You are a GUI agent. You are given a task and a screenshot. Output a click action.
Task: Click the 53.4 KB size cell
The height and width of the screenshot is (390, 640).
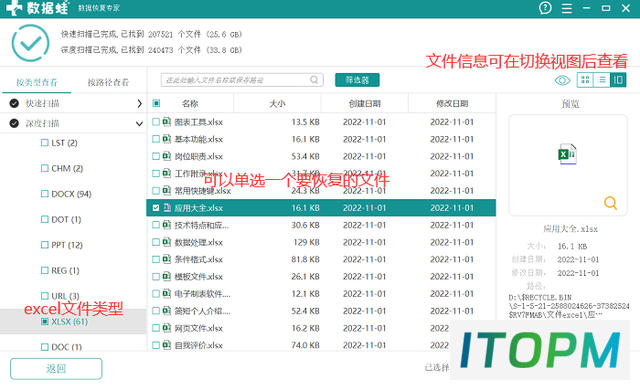[305, 156]
